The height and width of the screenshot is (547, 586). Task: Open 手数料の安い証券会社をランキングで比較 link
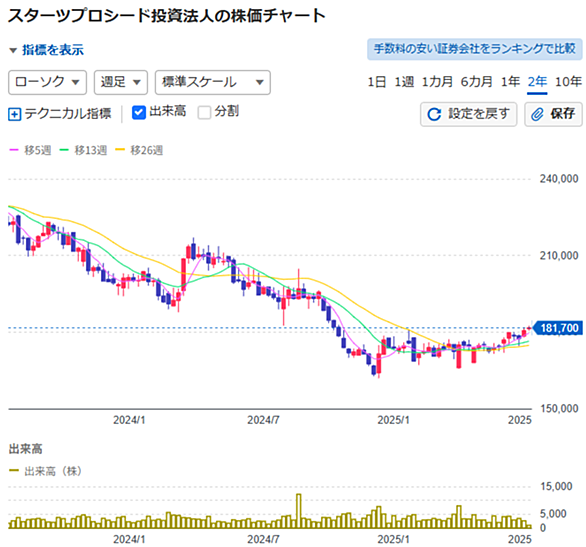click(x=475, y=49)
